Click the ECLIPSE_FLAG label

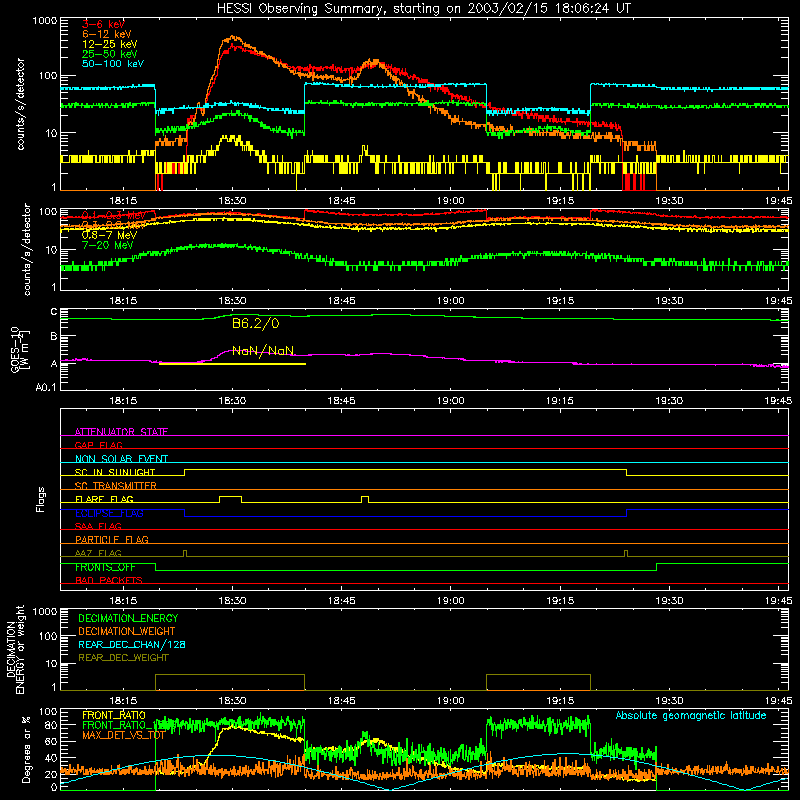pyautogui.click(x=109, y=513)
